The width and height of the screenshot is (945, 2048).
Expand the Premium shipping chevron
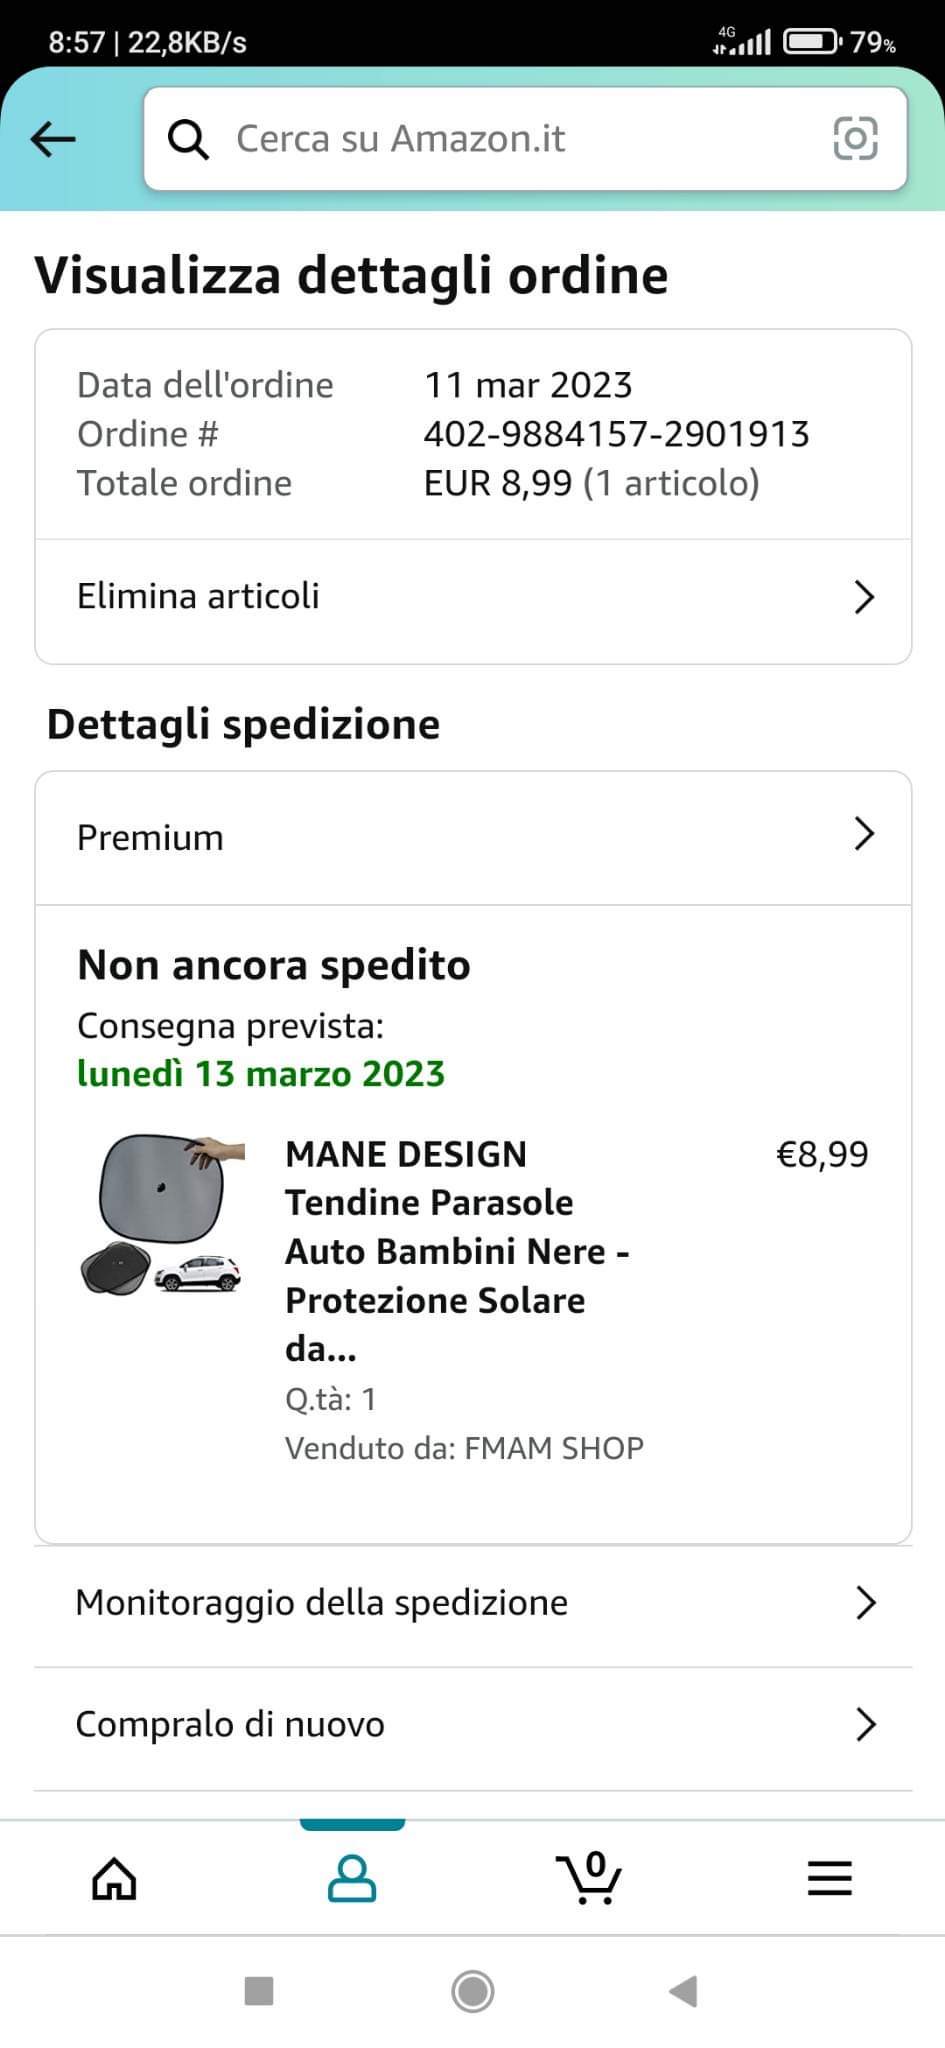coord(864,833)
